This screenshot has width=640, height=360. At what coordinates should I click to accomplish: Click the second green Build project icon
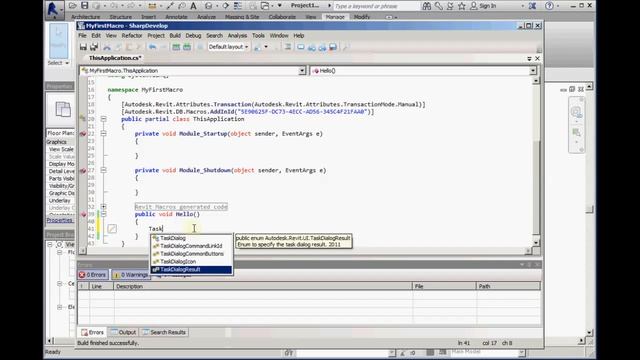tap(187, 47)
